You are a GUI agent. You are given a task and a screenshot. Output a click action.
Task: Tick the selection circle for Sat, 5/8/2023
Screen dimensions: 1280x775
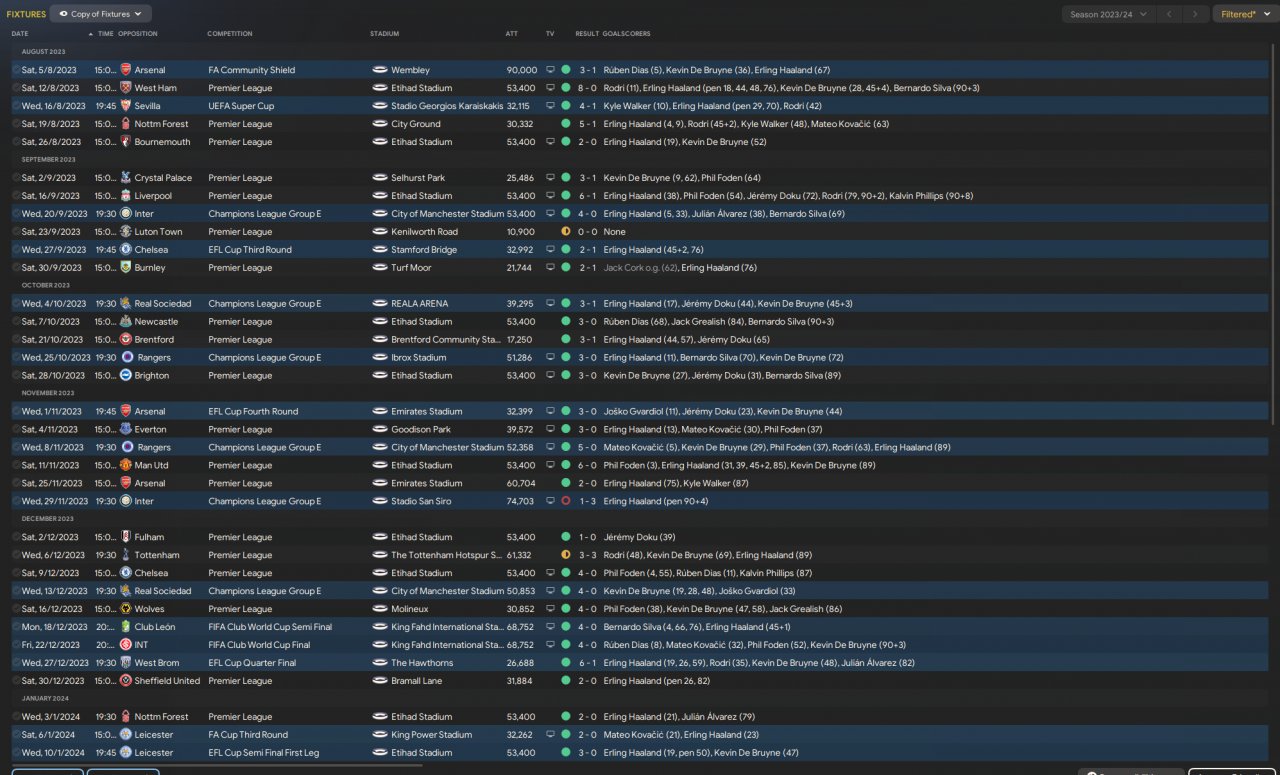pyautogui.click(x=16, y=70)
